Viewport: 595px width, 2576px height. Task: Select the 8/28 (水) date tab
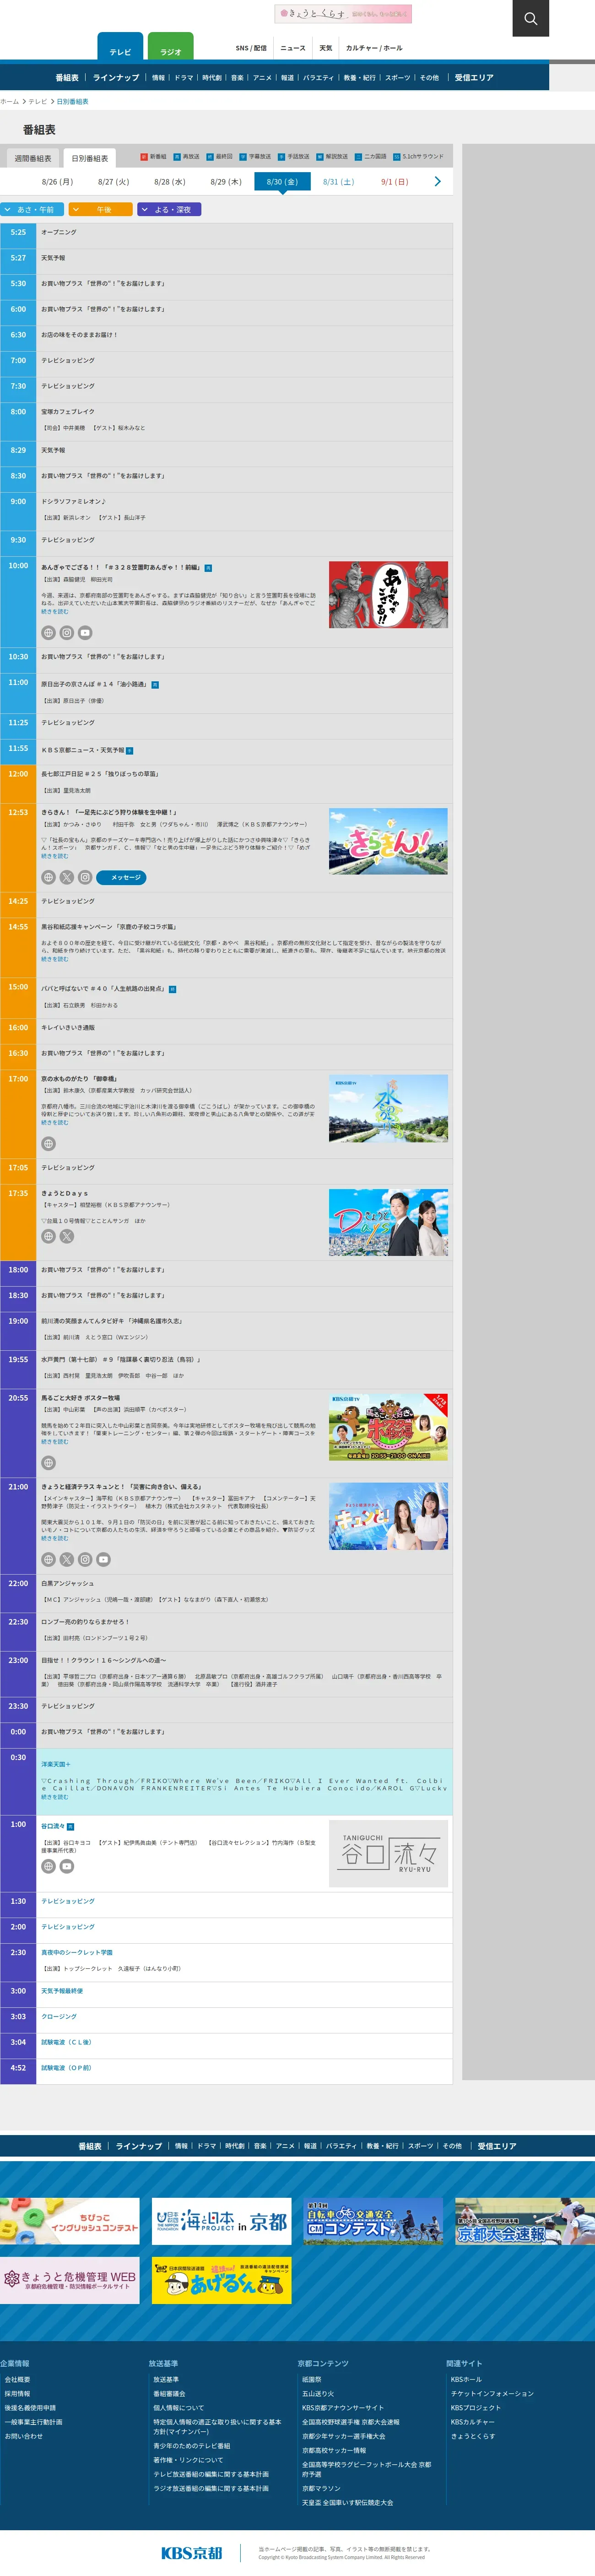pos(170,182)
